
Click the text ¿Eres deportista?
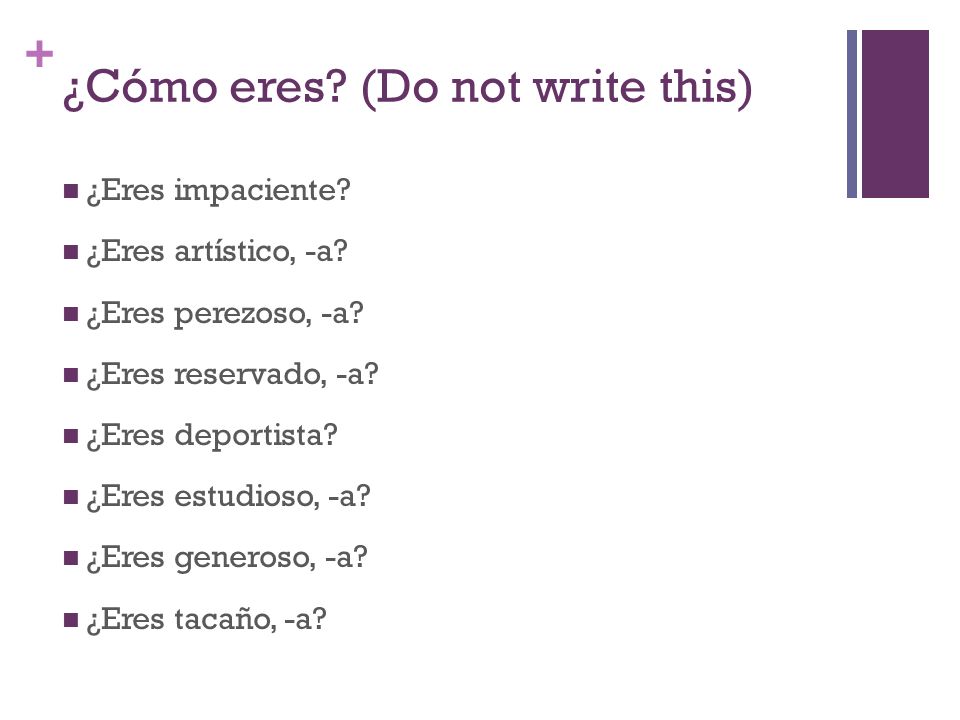212,436
